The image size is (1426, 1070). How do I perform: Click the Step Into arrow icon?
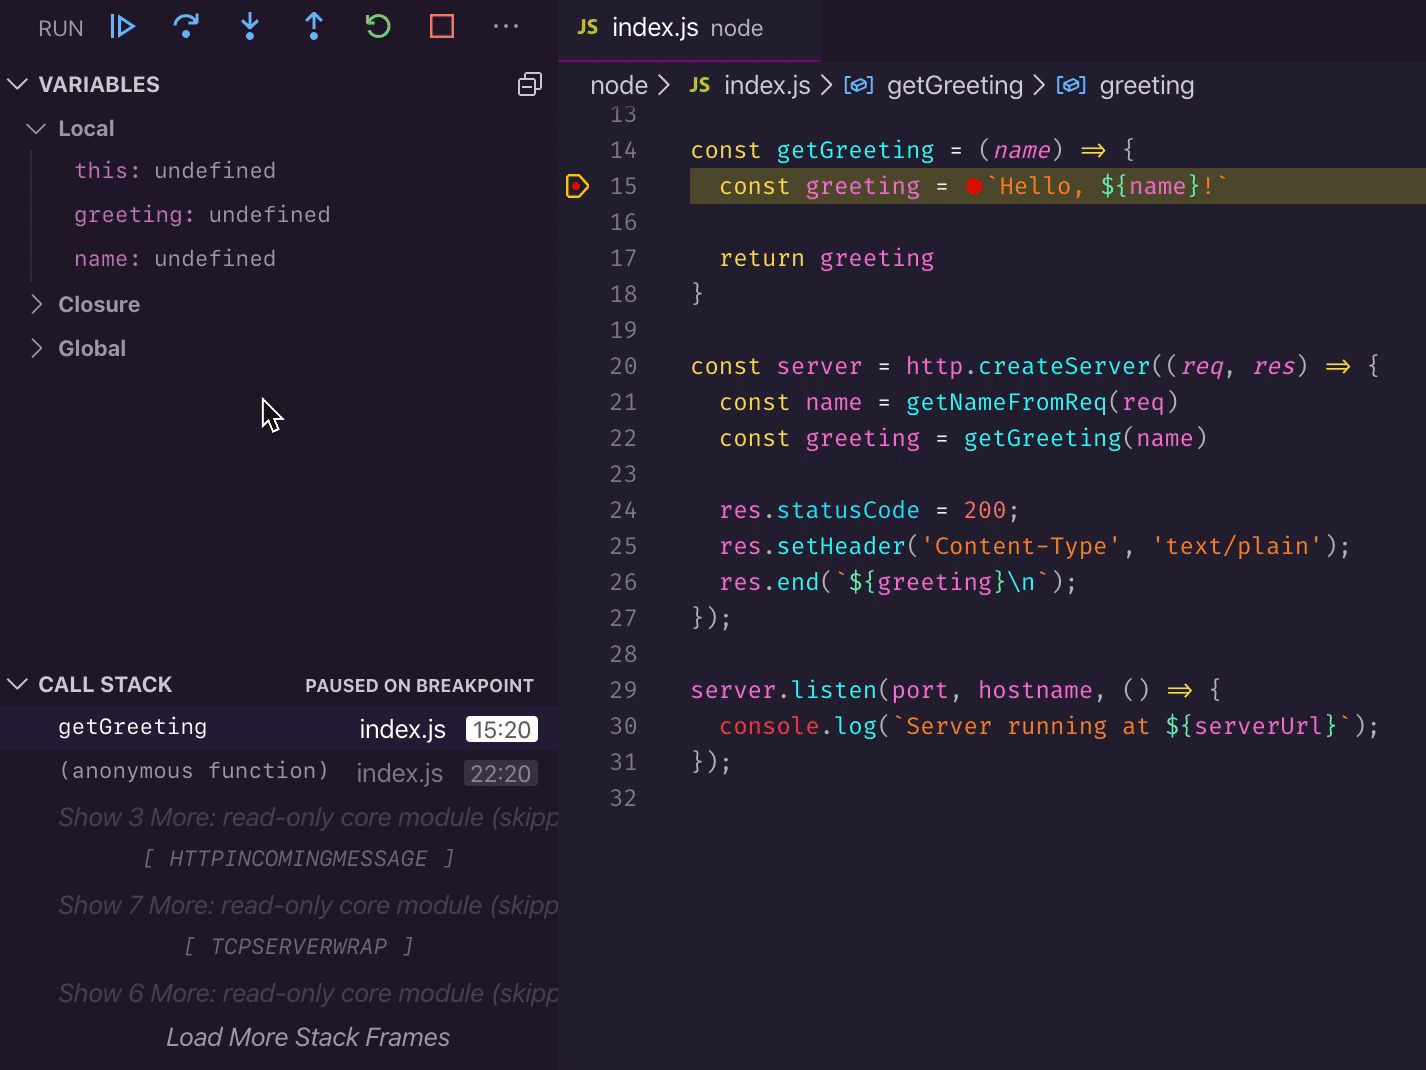pyautogui.click(x=250, y=27)
